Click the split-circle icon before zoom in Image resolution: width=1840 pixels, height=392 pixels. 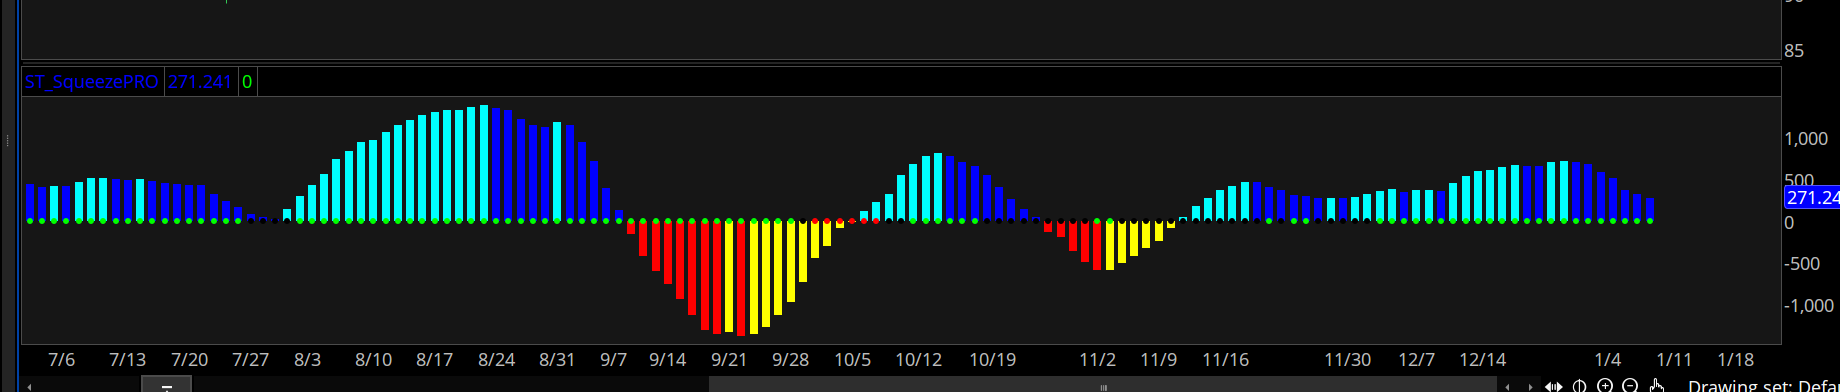(x=1580, y=386)
